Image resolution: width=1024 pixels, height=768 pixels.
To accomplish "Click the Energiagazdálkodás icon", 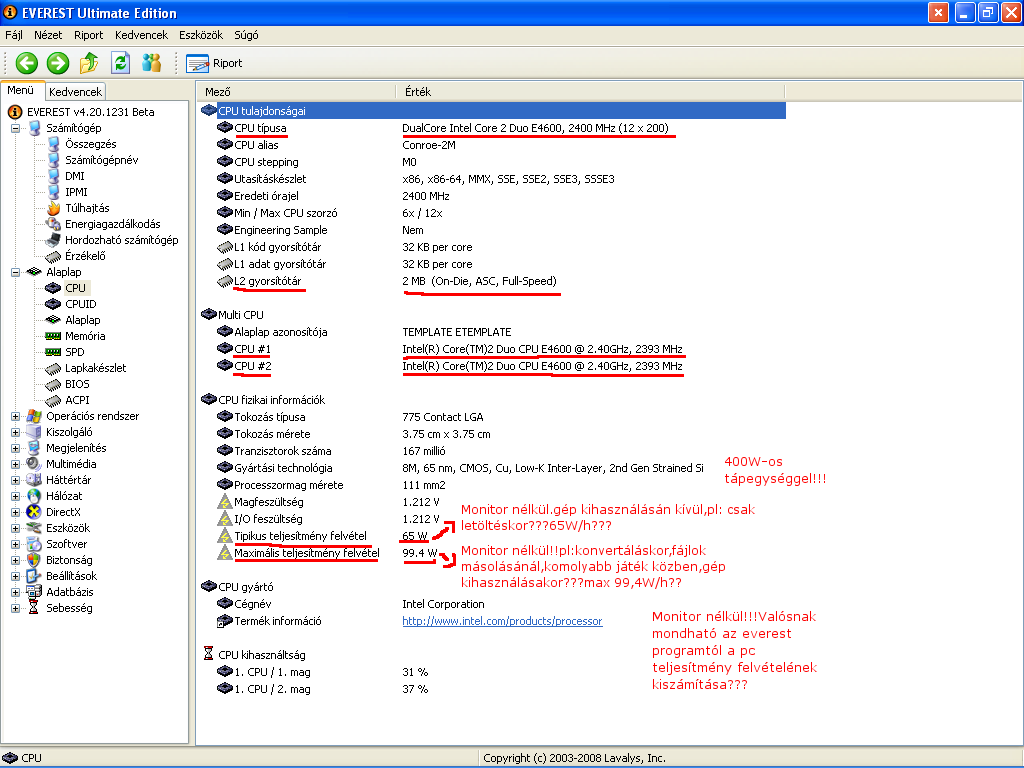I will pos(54,224).
